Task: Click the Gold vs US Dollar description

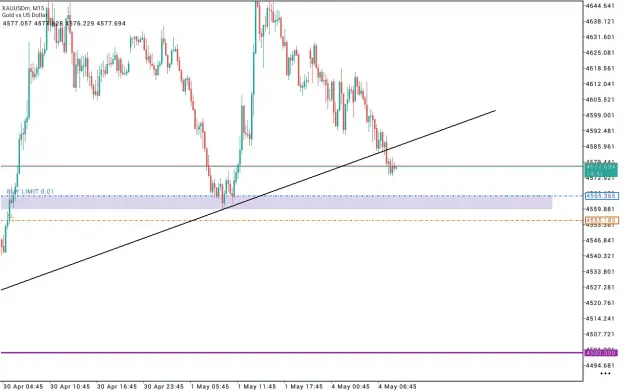Action: (25, 15)
